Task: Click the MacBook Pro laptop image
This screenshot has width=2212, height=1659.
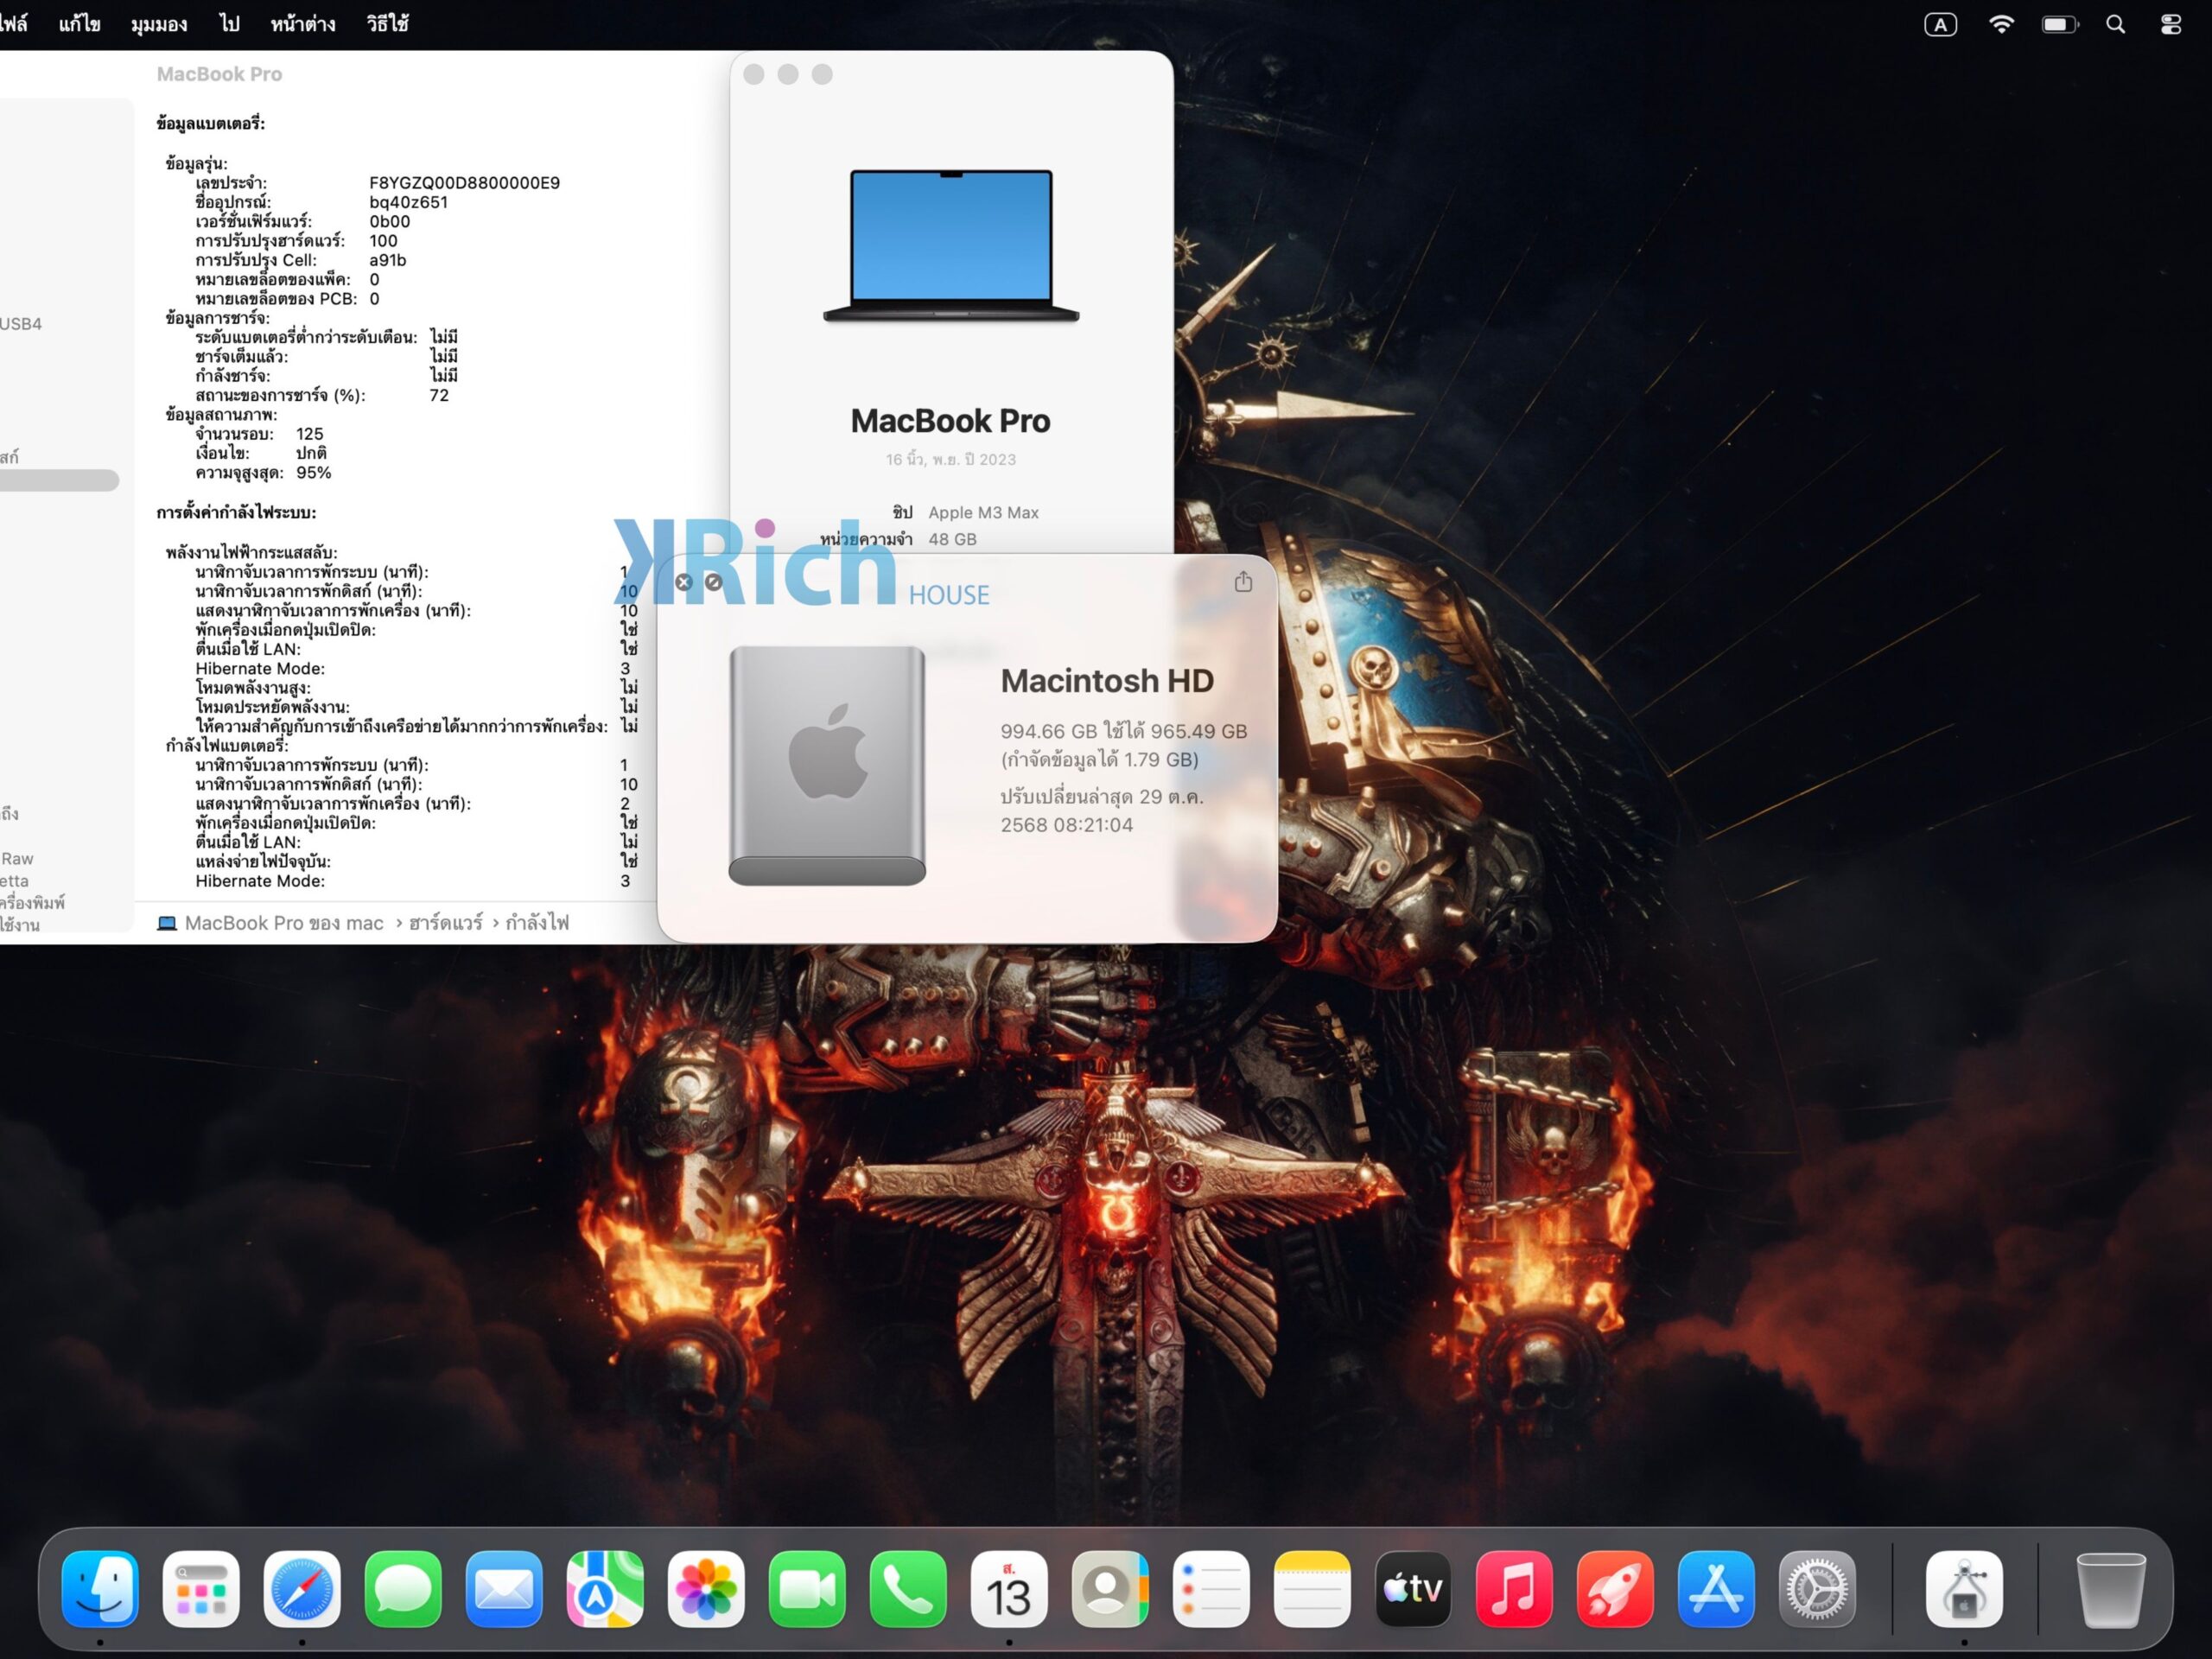Action: point(951,245)
